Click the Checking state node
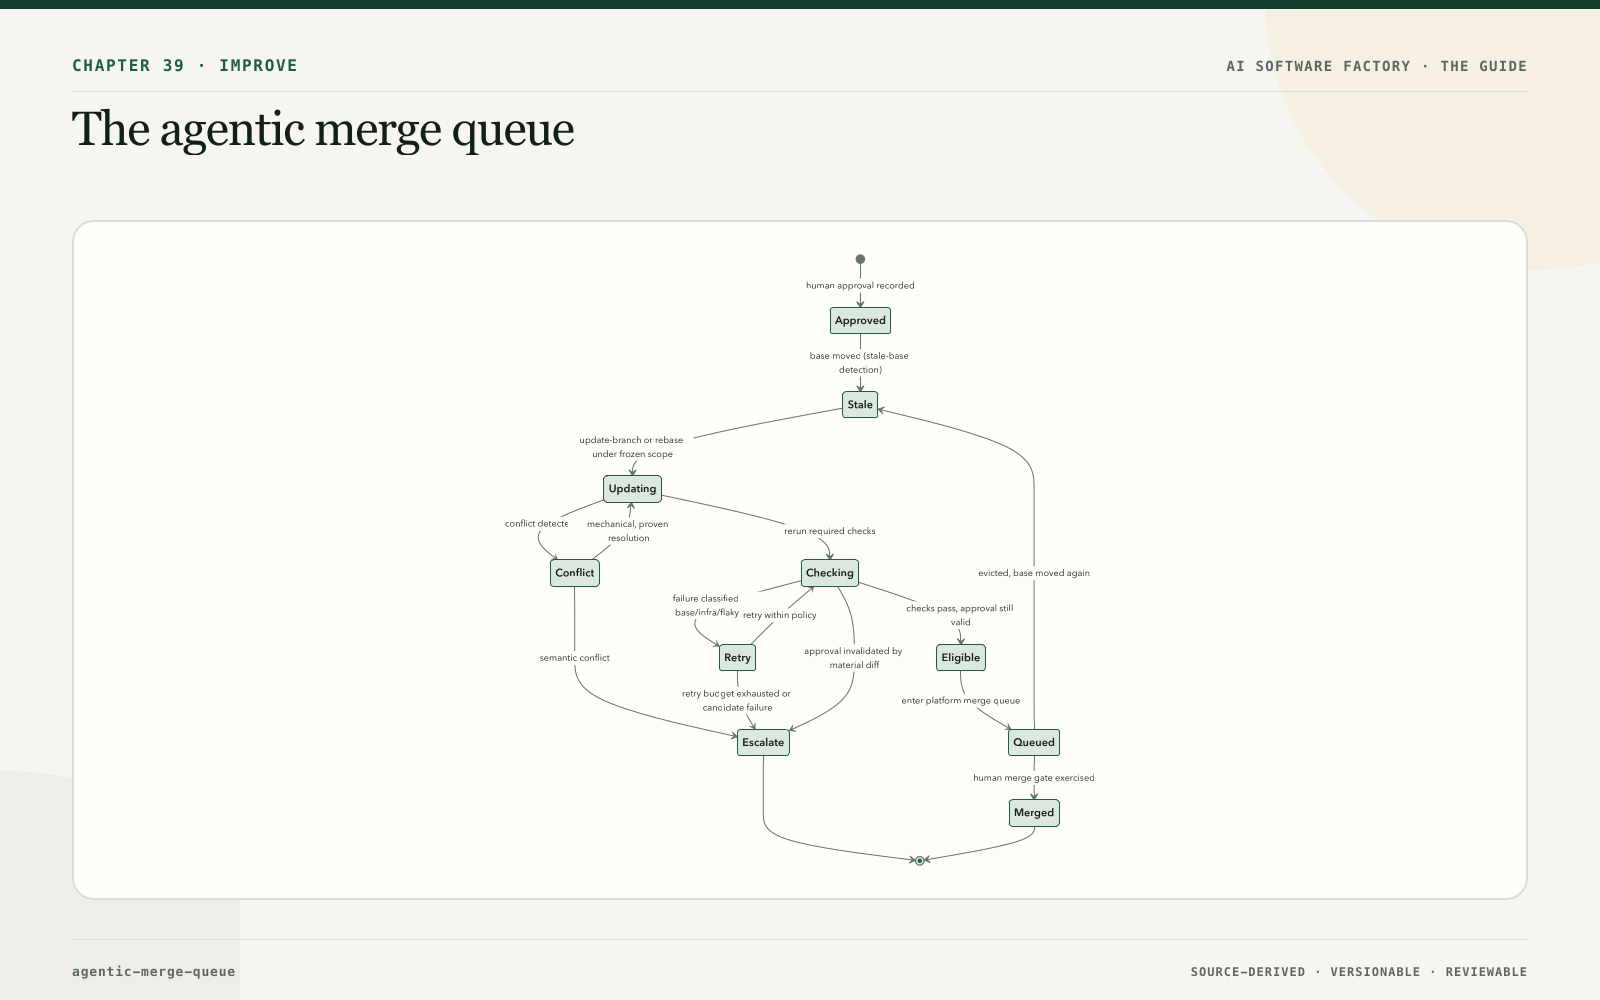This screenshot has height=1000, width=1600. 830,573
